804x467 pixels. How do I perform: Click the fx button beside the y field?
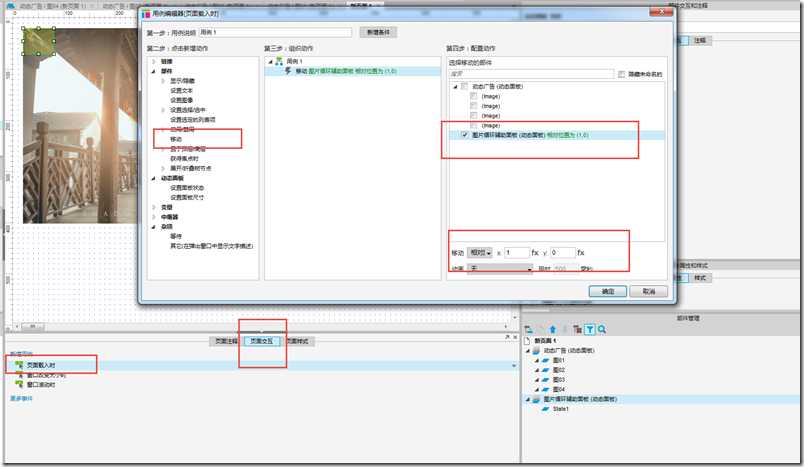point(580,253)
